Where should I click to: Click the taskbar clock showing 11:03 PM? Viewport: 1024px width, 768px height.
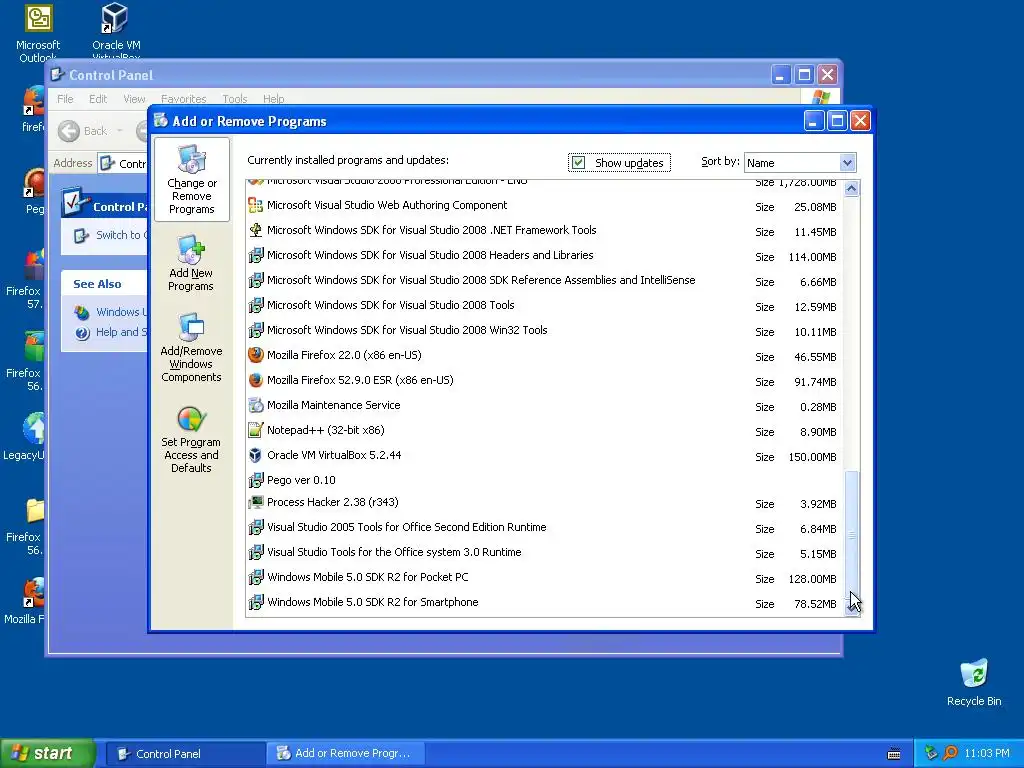click(x=987, y=753)
